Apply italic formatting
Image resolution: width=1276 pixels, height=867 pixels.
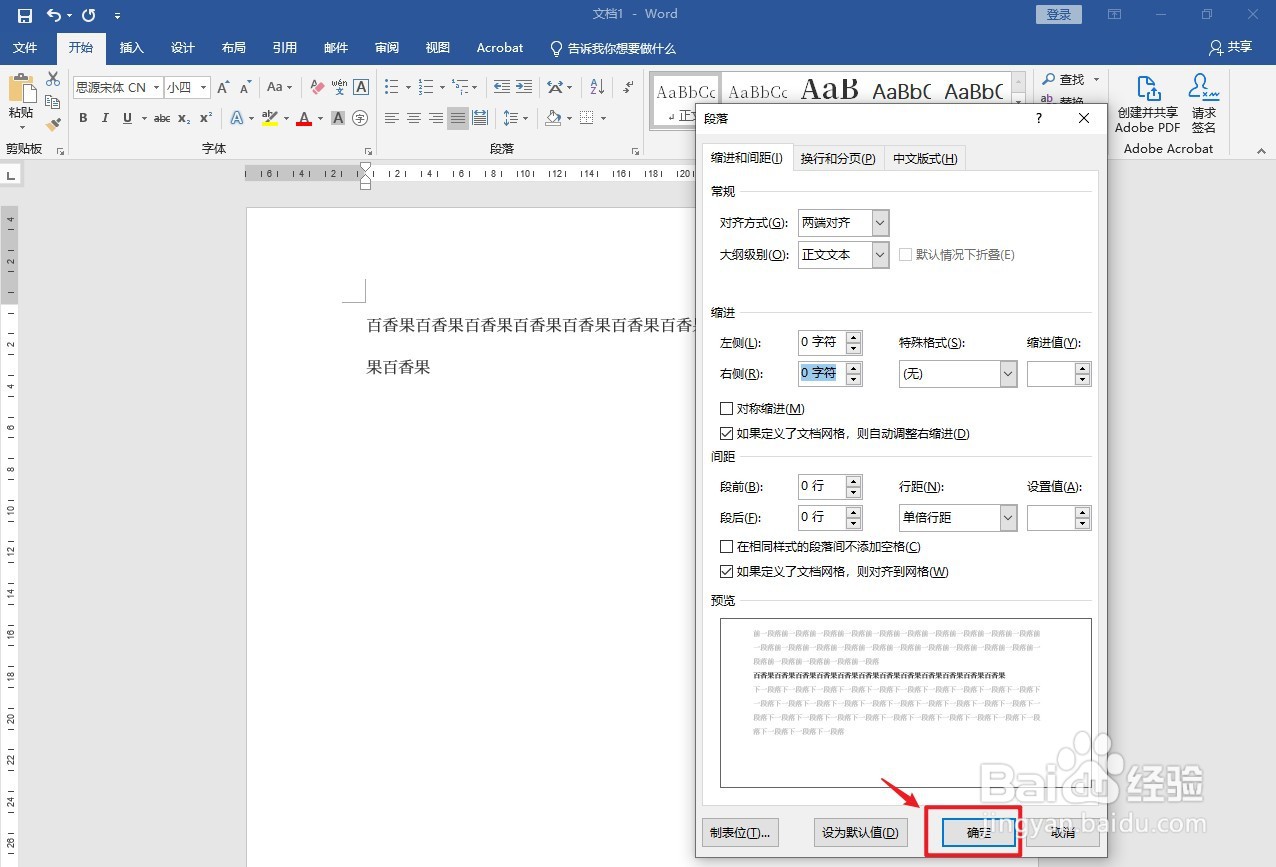[x=105, y=118]
